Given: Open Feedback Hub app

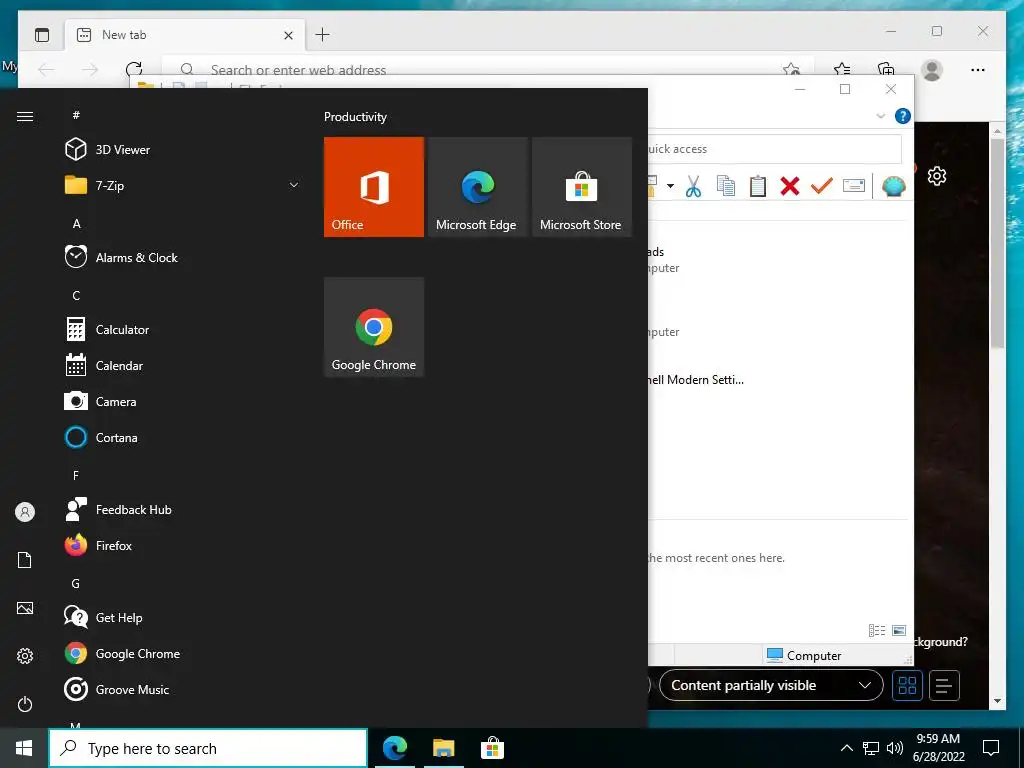Looking at the screenshot, I should click(x=118, y=509).
